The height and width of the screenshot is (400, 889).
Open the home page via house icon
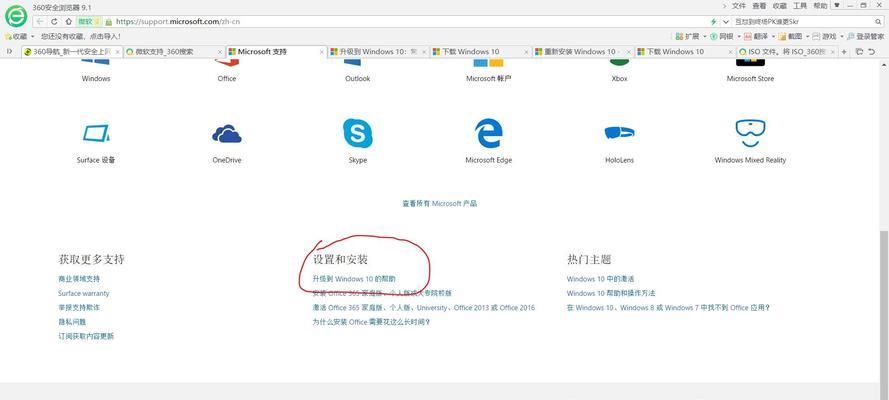(x=69, y=22)
